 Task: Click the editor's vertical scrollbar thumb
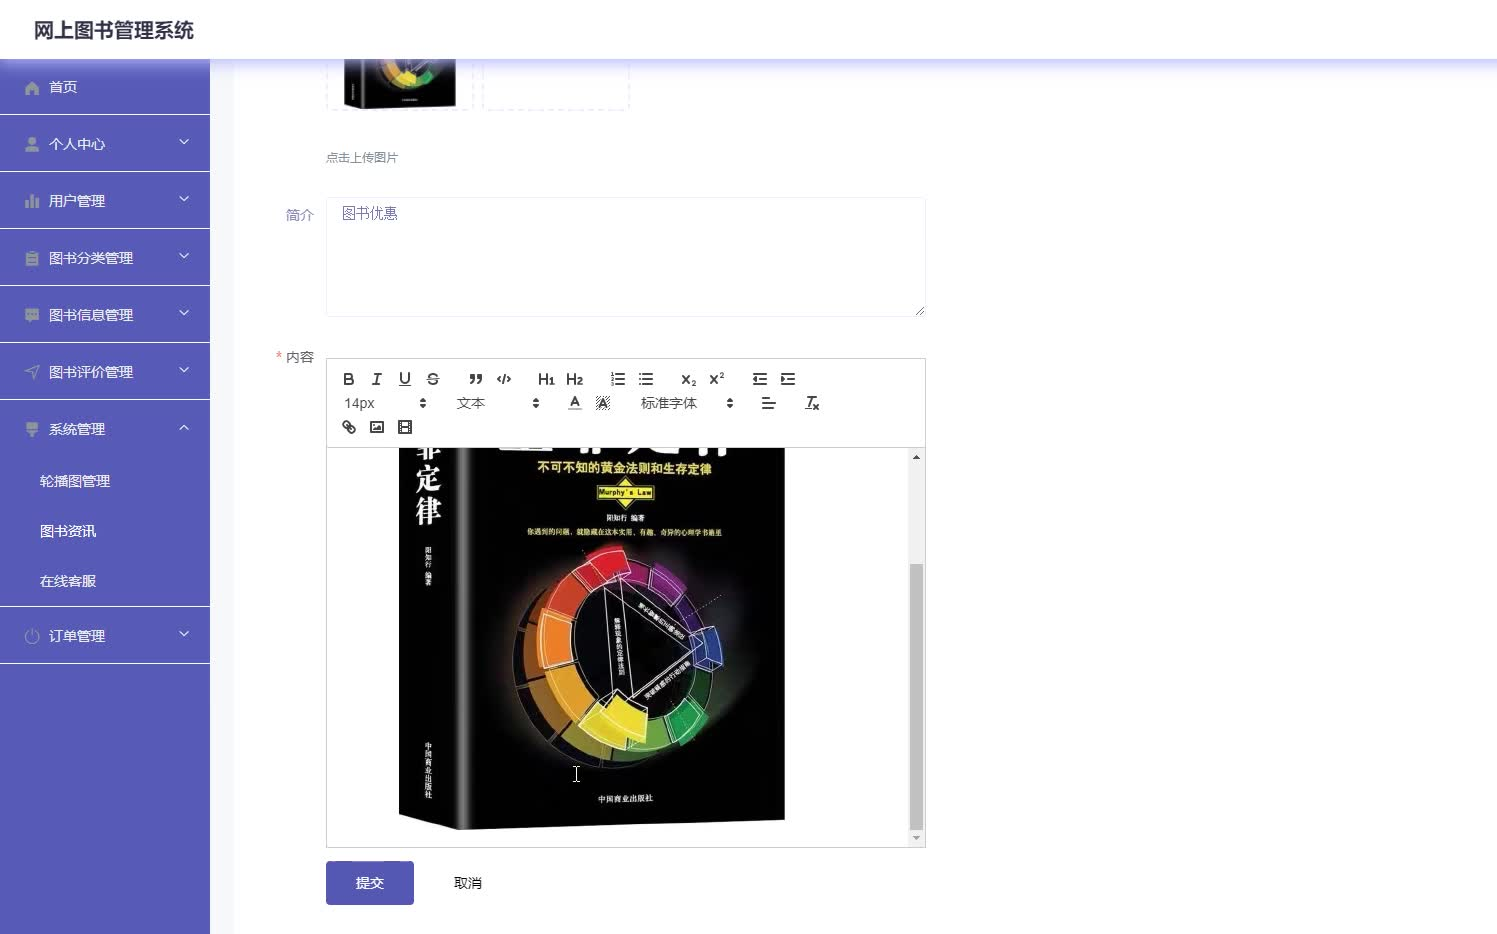(916, 697)
